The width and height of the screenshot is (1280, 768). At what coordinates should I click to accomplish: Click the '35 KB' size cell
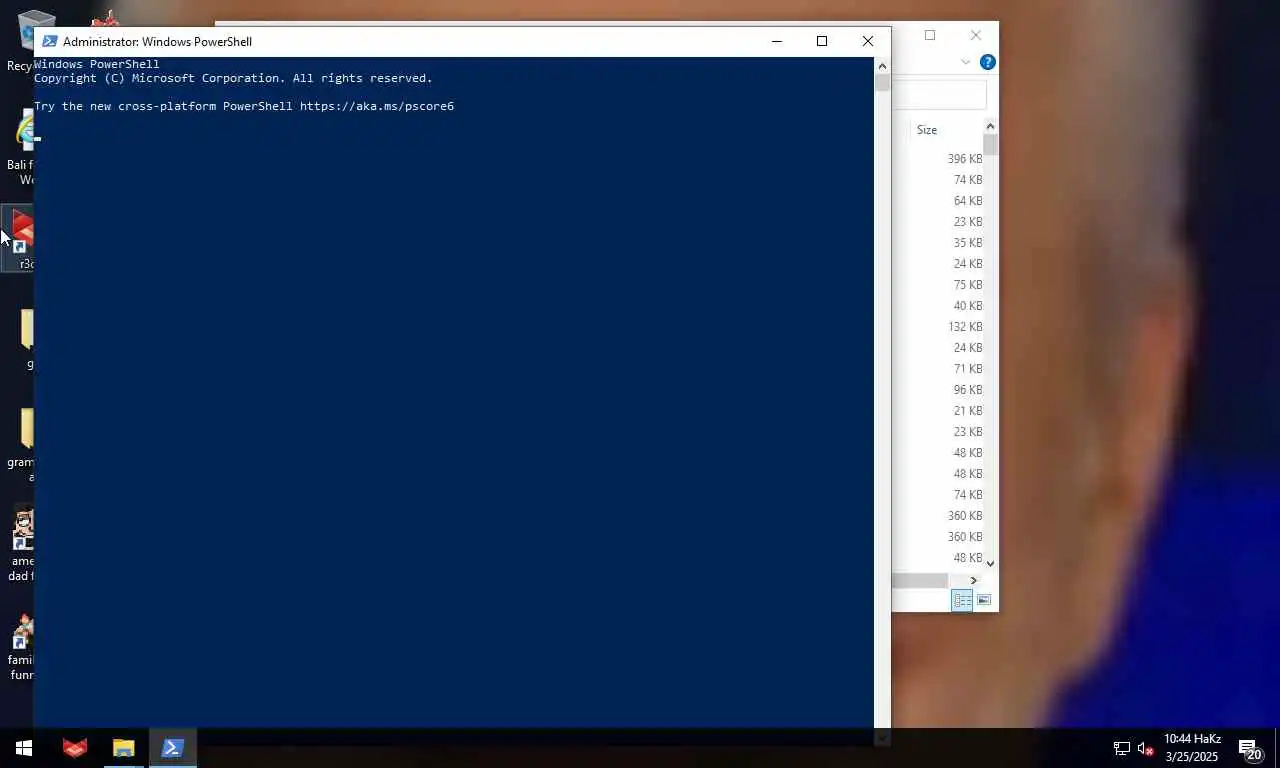(x=968, y=243)
